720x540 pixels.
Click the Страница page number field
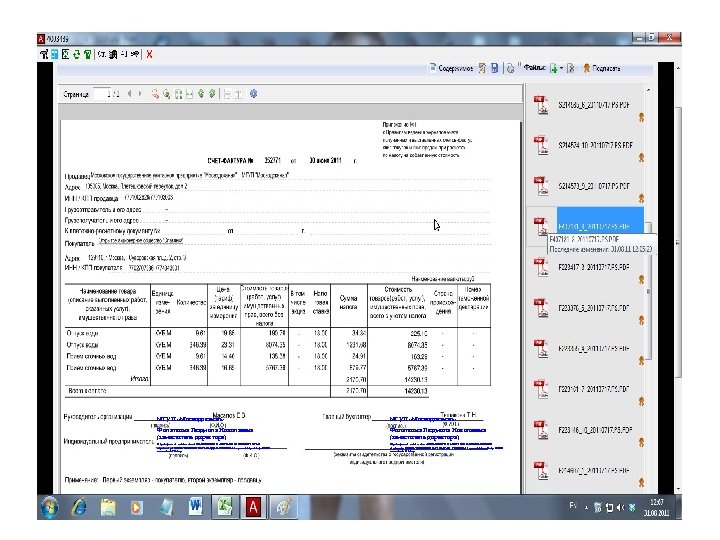click(x=102, y=94)
